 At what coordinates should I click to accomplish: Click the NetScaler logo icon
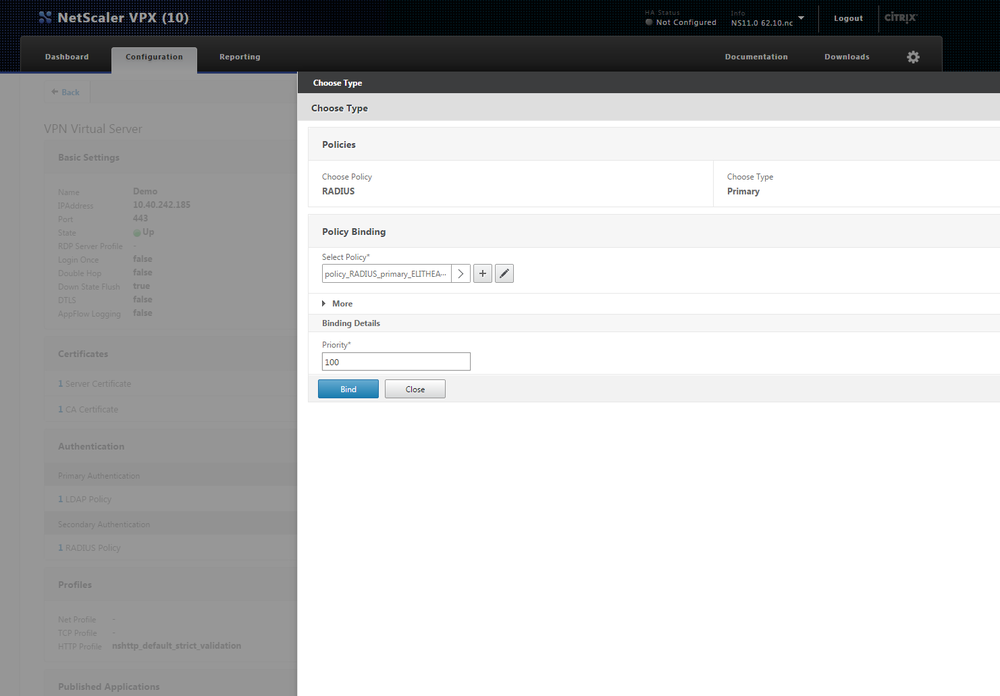[x=45, y=18]
